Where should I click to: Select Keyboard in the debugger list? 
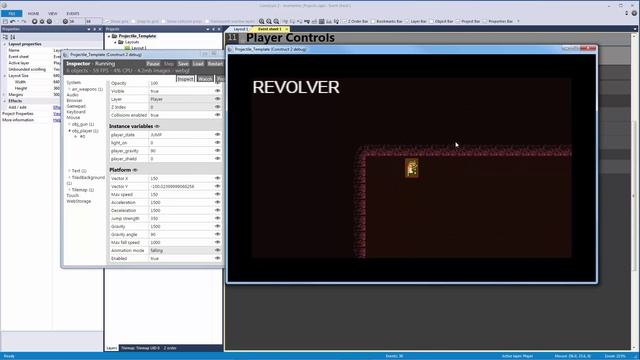76,112
